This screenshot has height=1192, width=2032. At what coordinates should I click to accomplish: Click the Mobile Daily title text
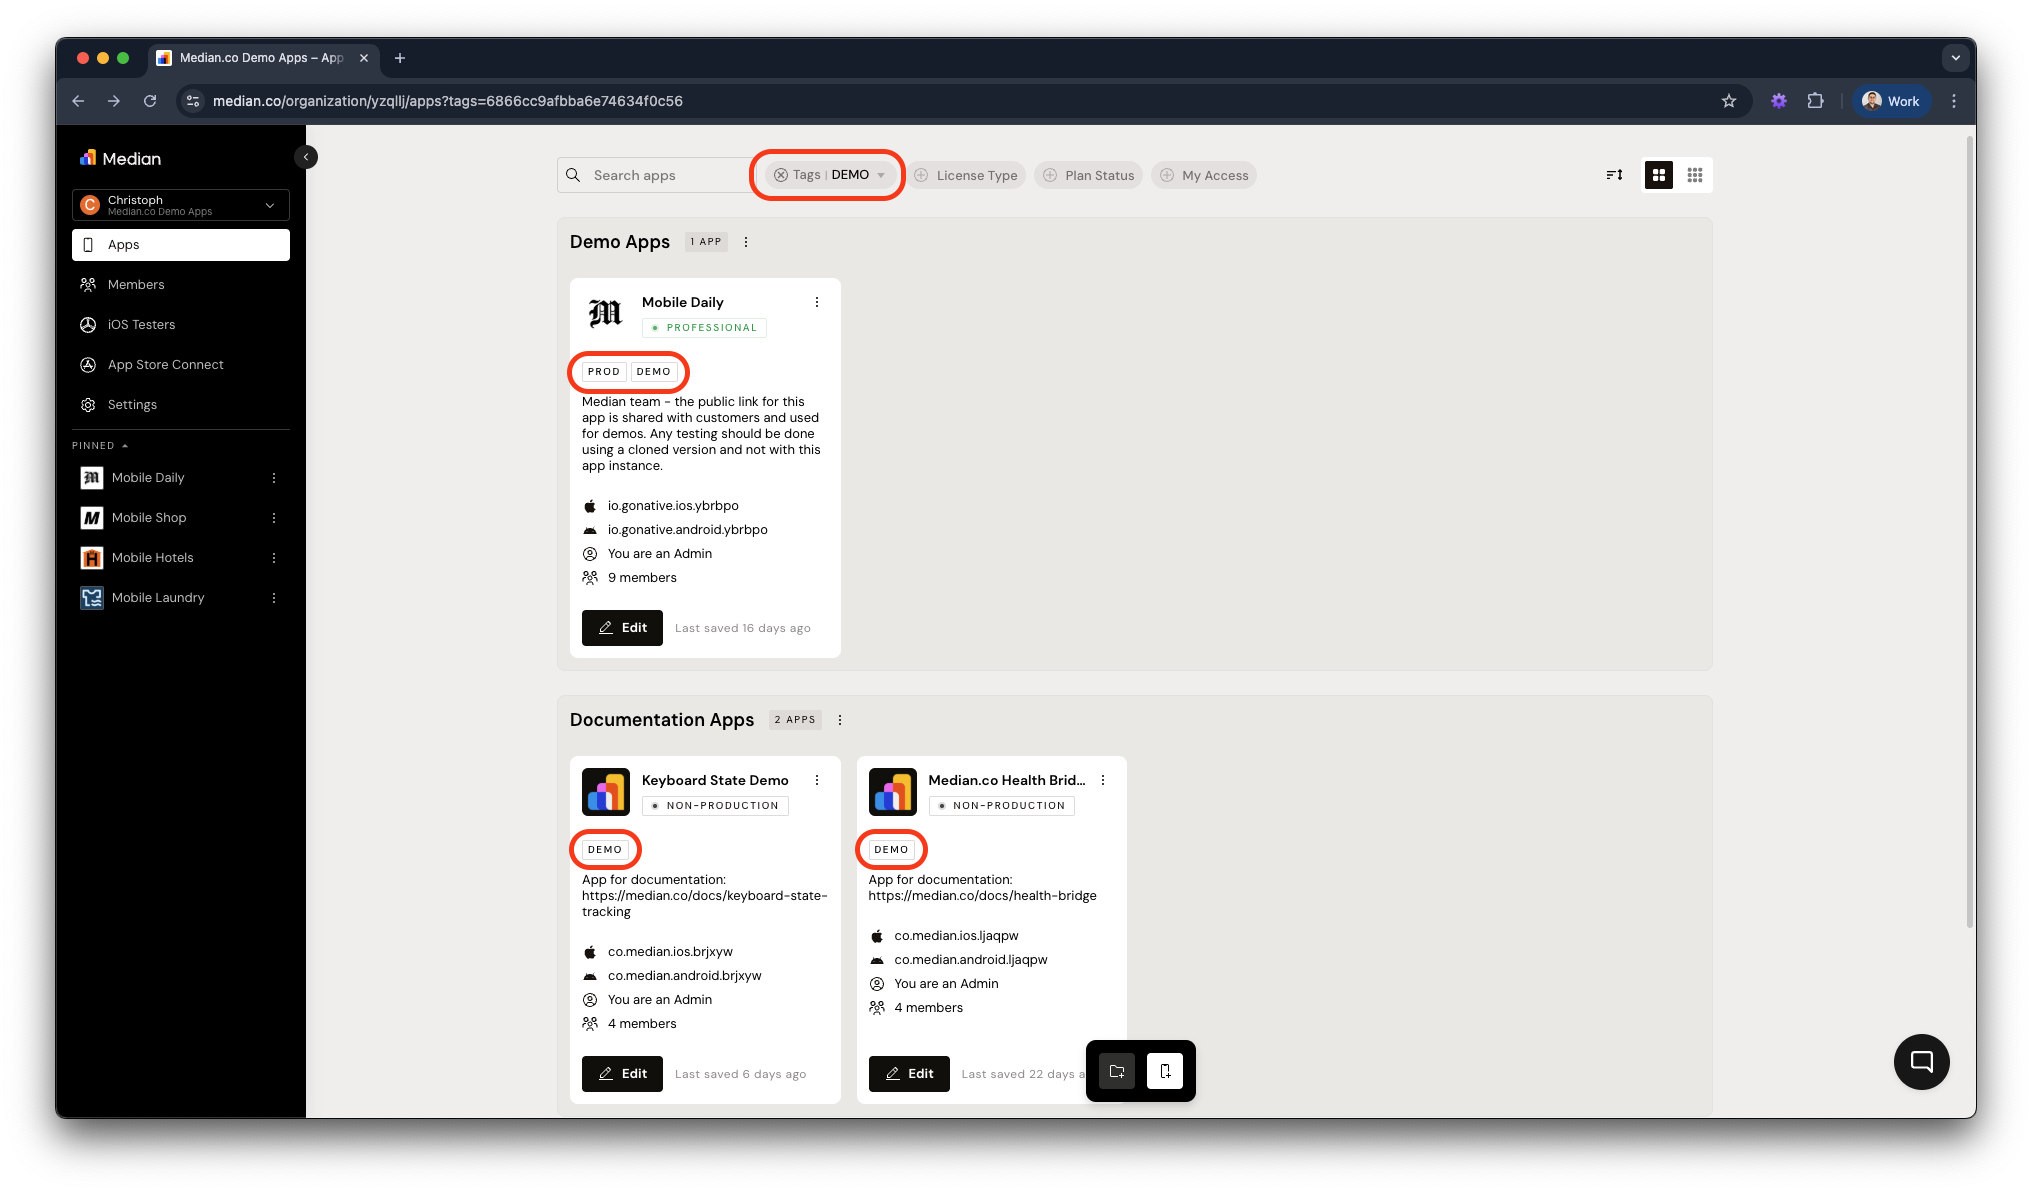click(x=683, y=302)
